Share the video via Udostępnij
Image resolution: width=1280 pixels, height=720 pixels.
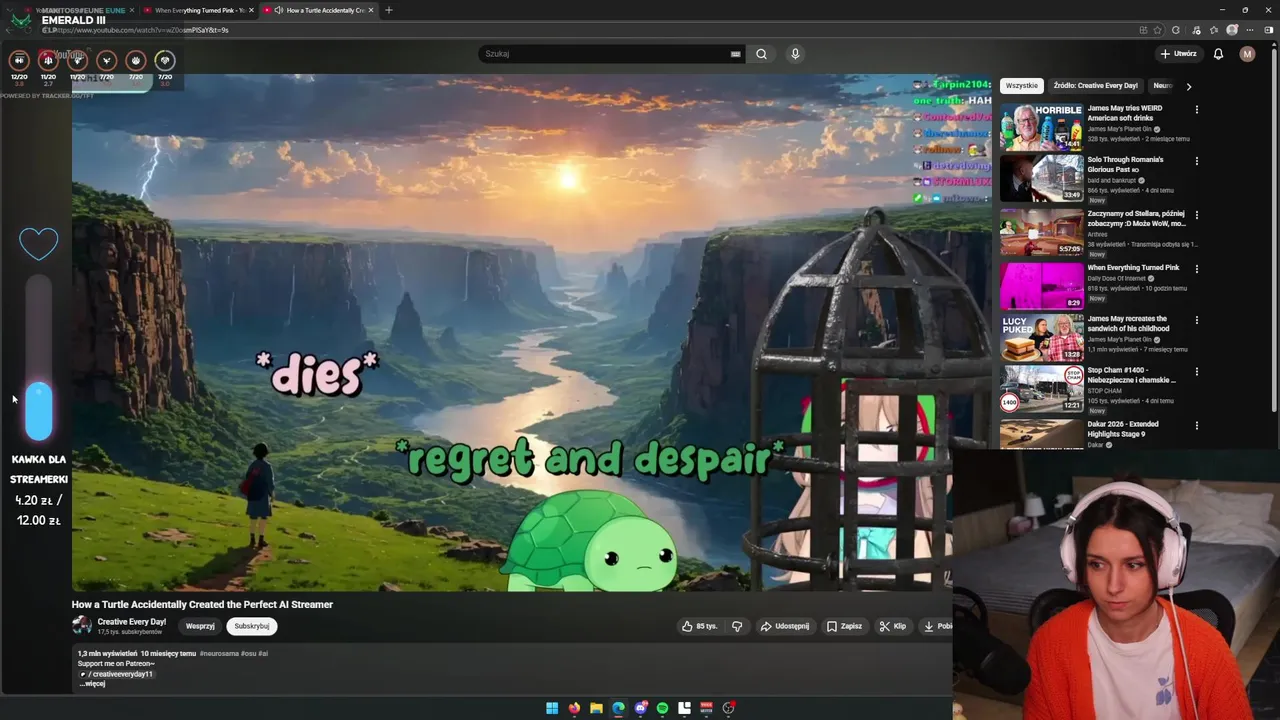tap(785, 626)
